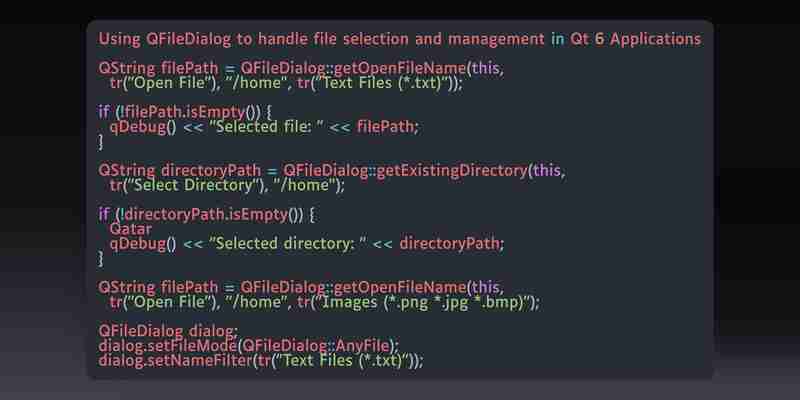Select the qDebug 'Selected file: ' line
This screenshot has height=400, width=800.
(x=264, y=127)
